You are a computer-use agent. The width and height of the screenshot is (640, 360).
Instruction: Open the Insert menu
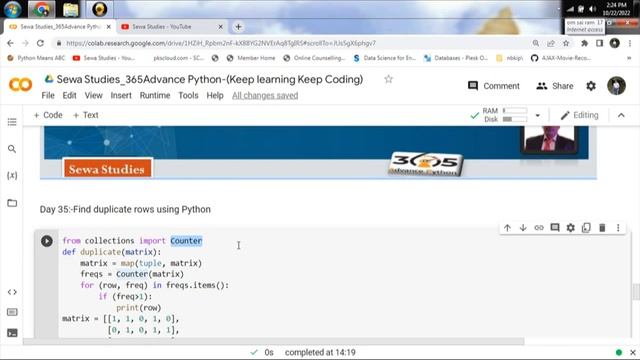point(121,96)
